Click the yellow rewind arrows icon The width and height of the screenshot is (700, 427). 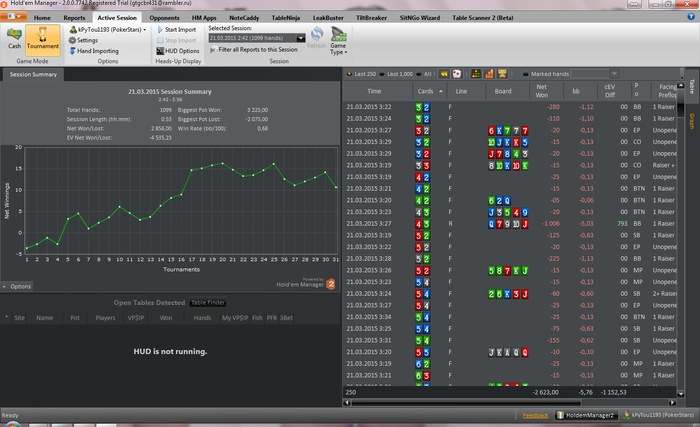pos(444,73)
